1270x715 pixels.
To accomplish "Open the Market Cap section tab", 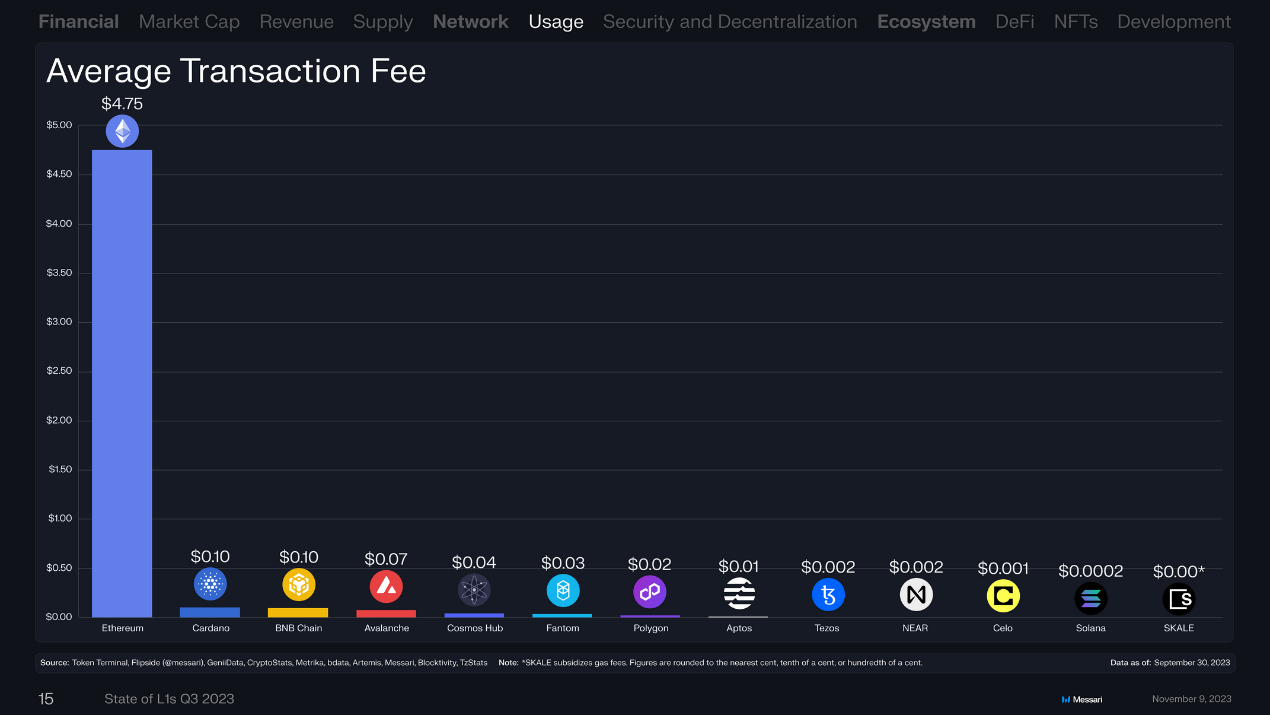I will [189, 21].
